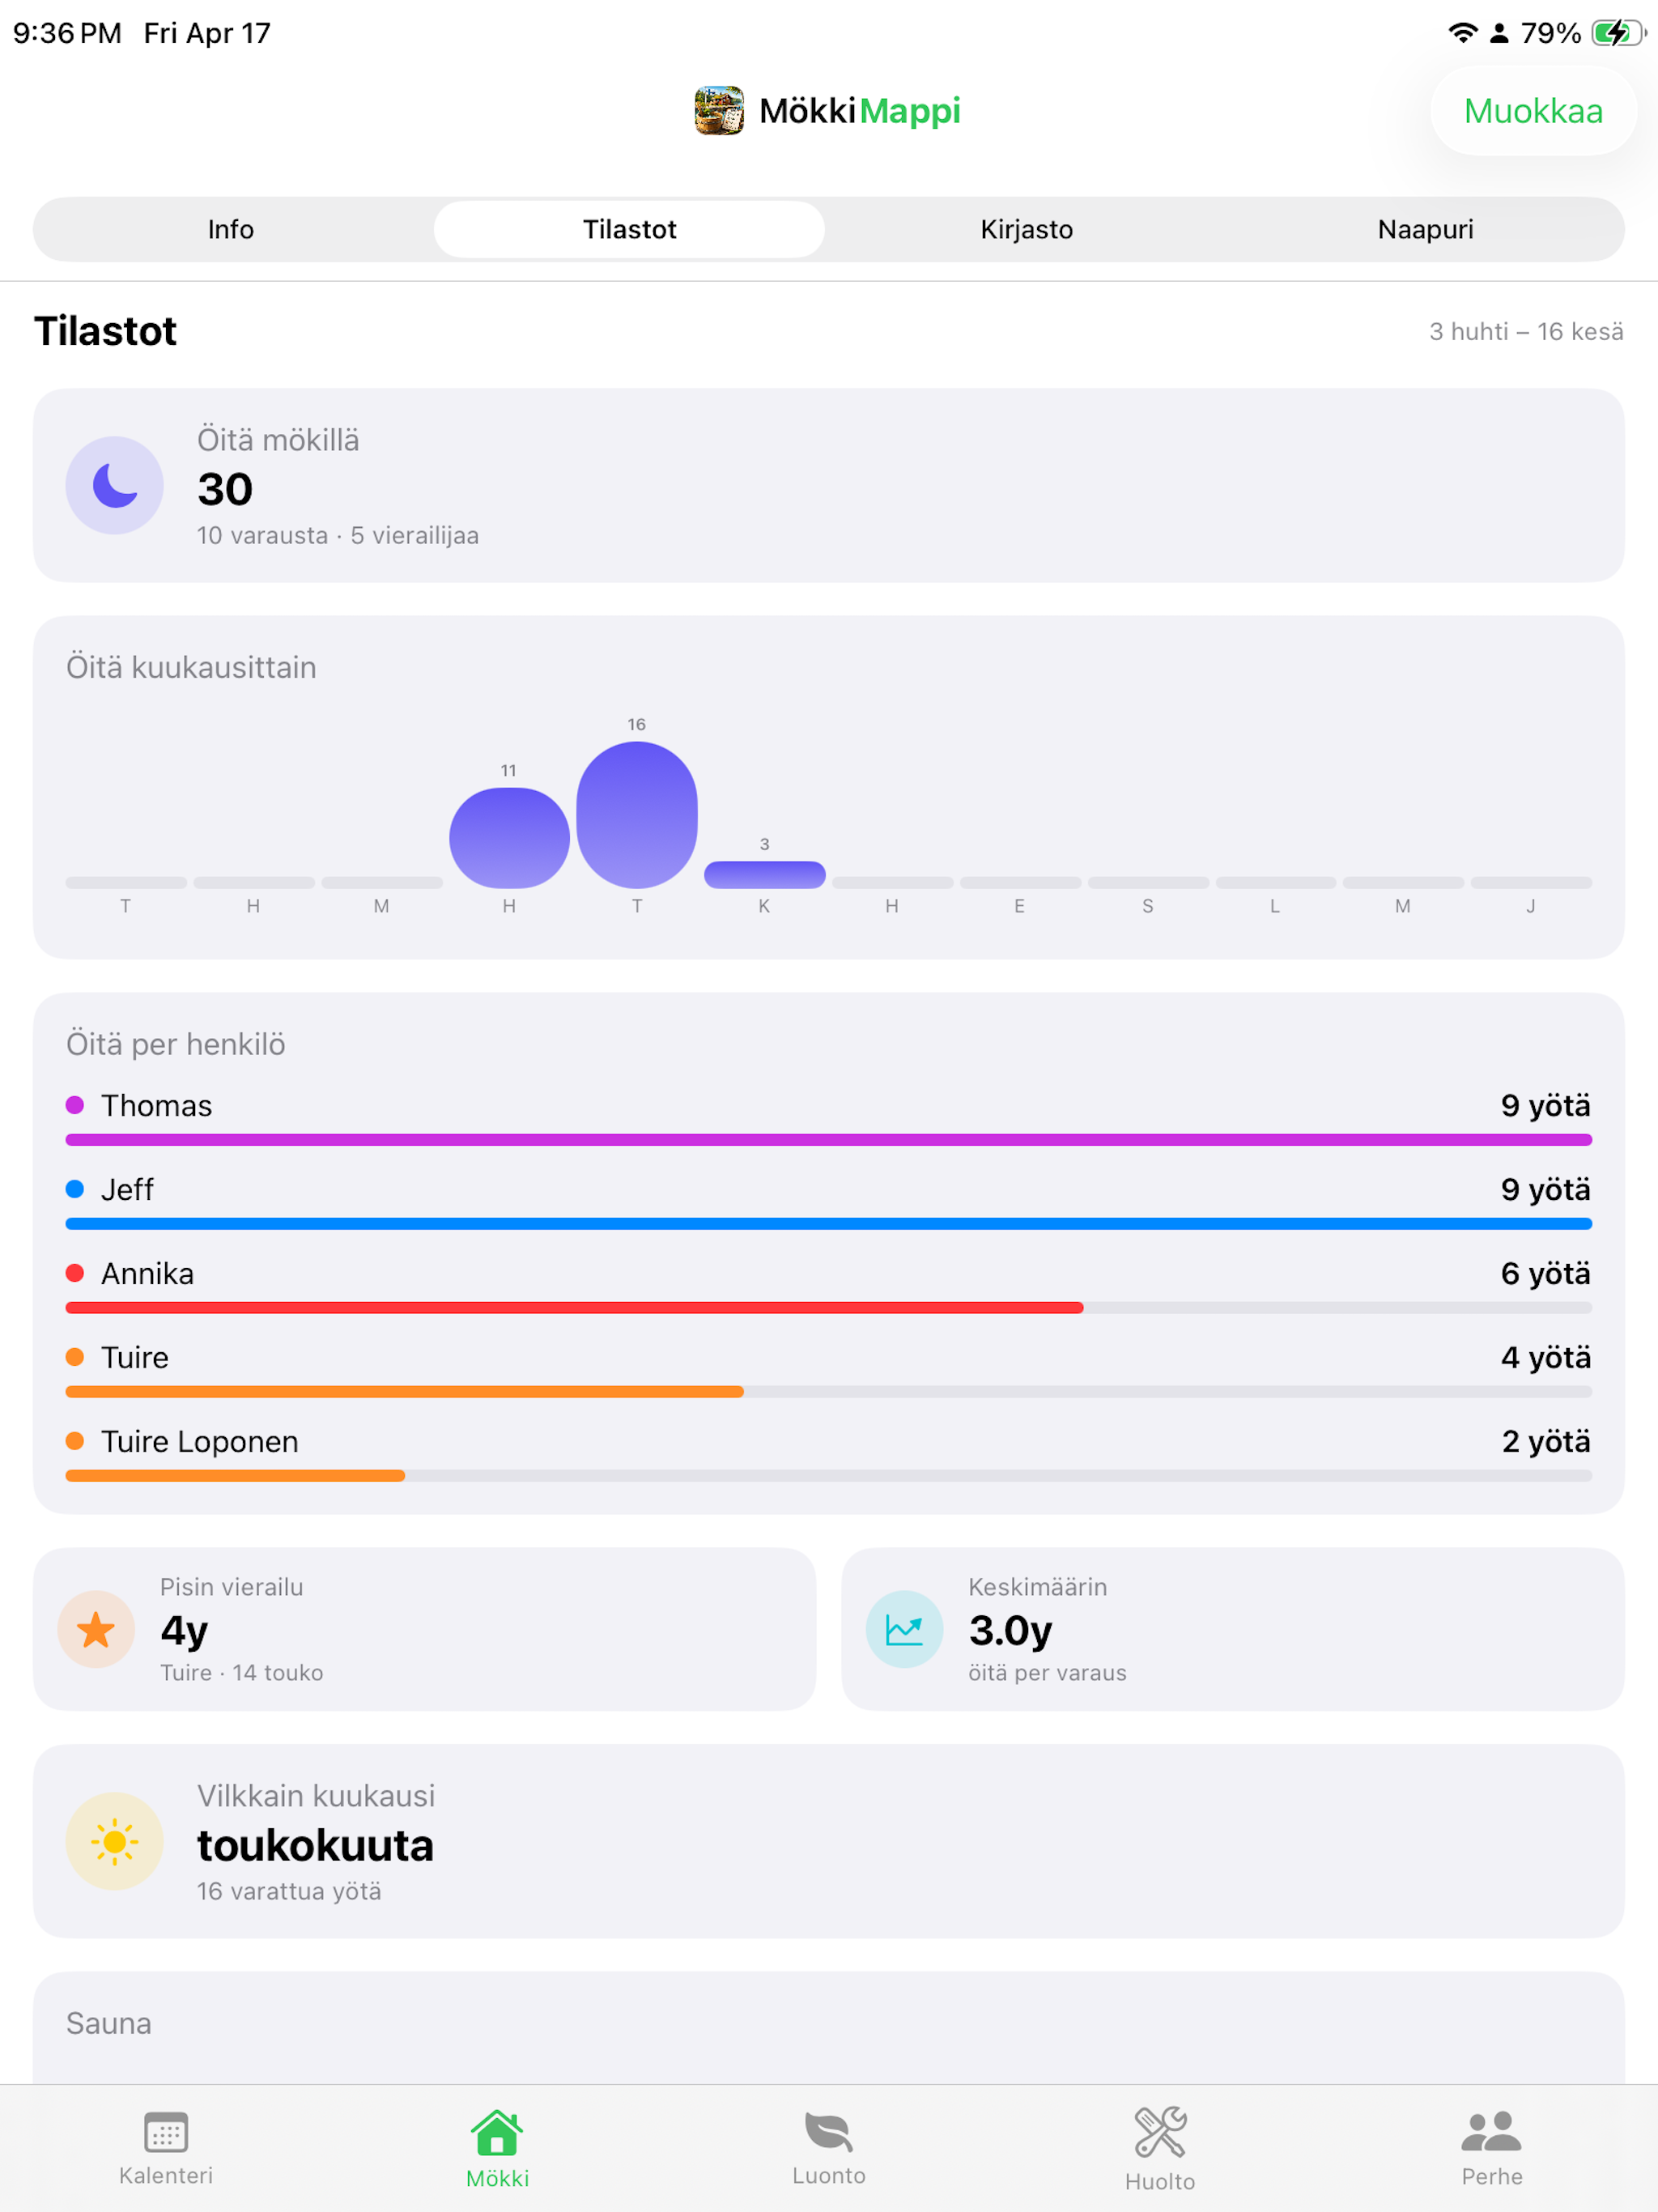1658x2212 pixels.
Task: Select the Tilastot tab
Action: tap(629, 229)
